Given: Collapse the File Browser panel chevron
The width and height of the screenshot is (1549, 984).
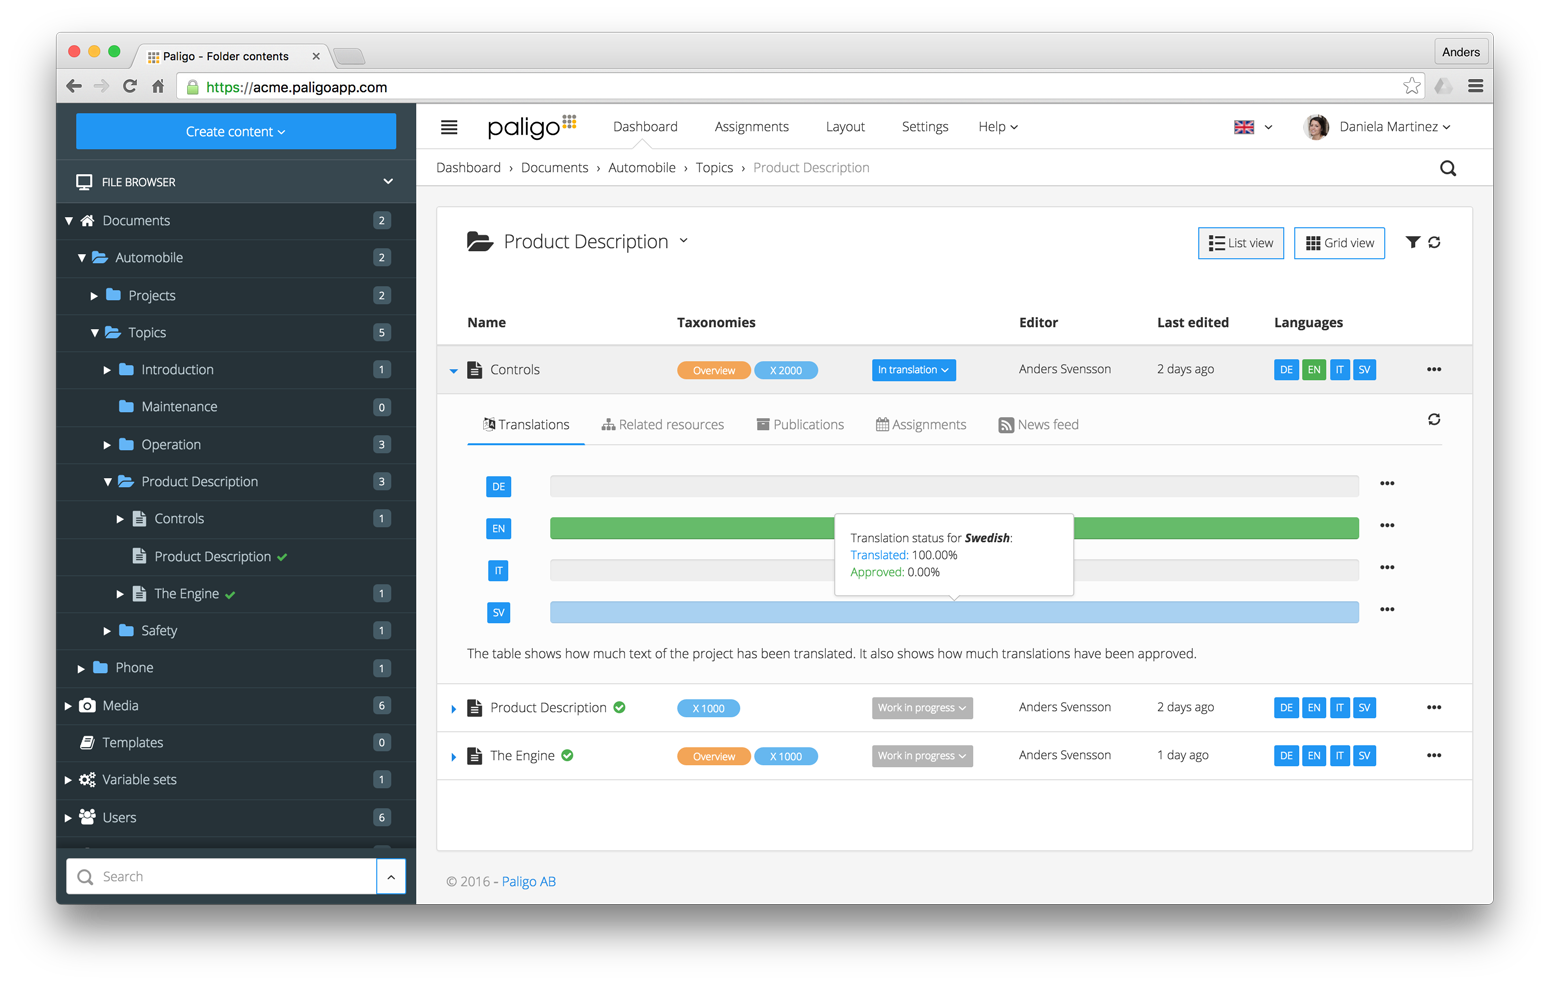Looking at the screenshot, I should 388,182.
